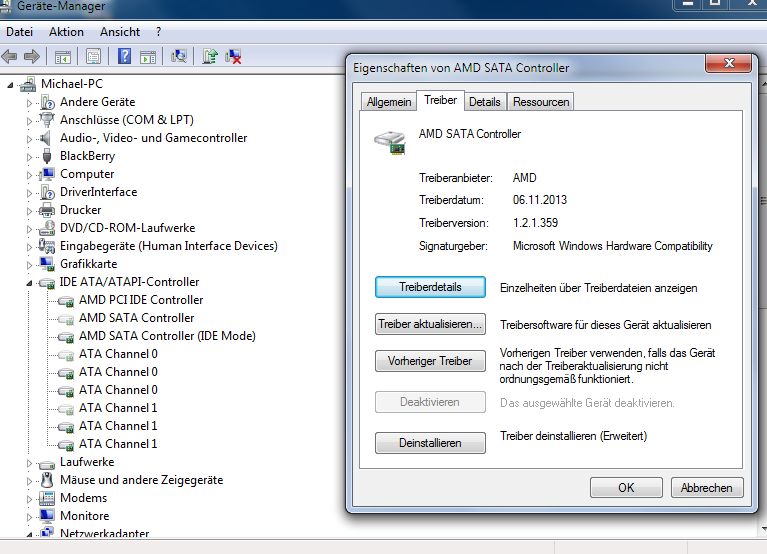The height and width of the screenshot is (554, 767).
Task: Select the Audio-, Video- und Gamecontroller speaker icon
Action: click(x=45, y=138)
